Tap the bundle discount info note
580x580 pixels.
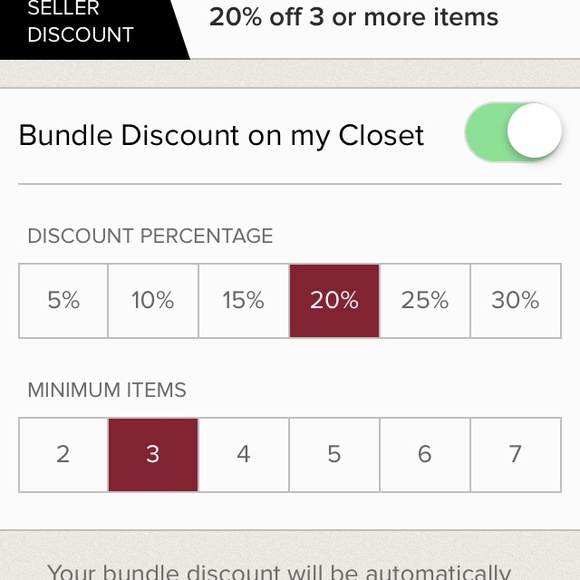pos(279,571)
